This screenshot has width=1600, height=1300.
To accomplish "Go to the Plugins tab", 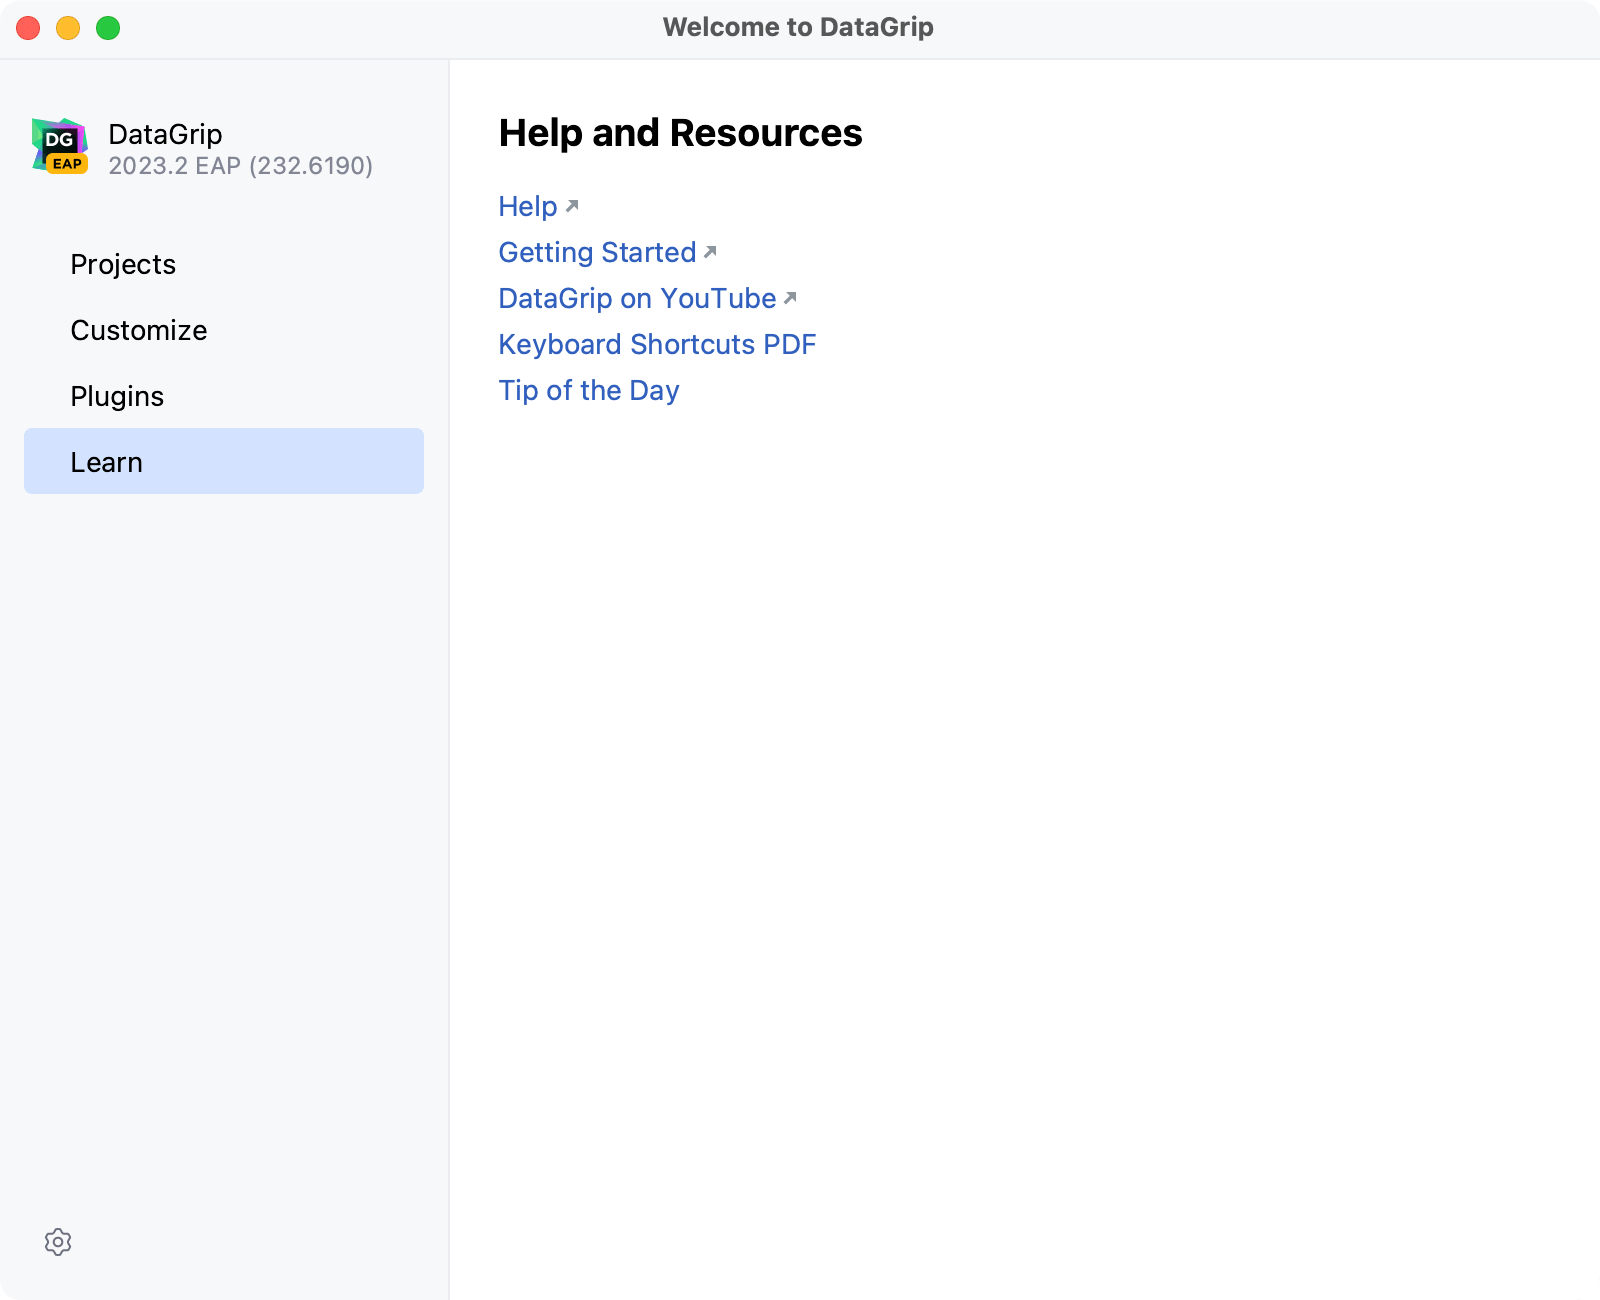I will coord(117,396).
